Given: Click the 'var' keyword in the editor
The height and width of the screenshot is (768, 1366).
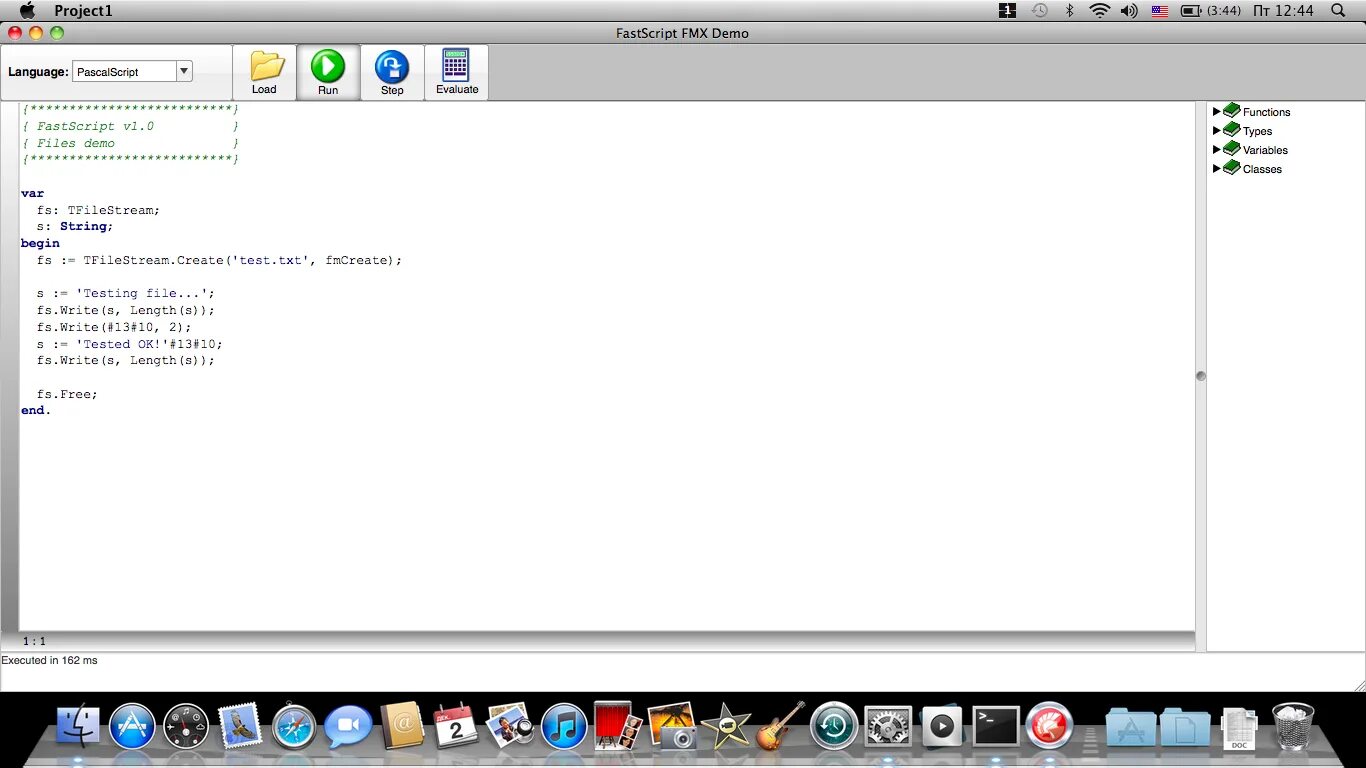Looking at the screenshot, I should 33,193.
